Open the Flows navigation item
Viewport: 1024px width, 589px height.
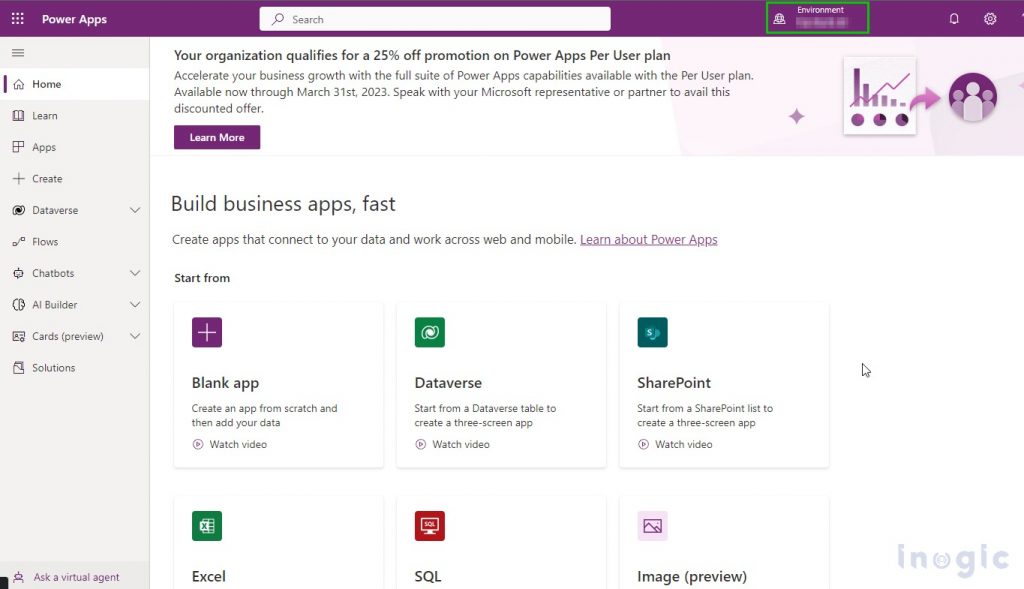74,242
